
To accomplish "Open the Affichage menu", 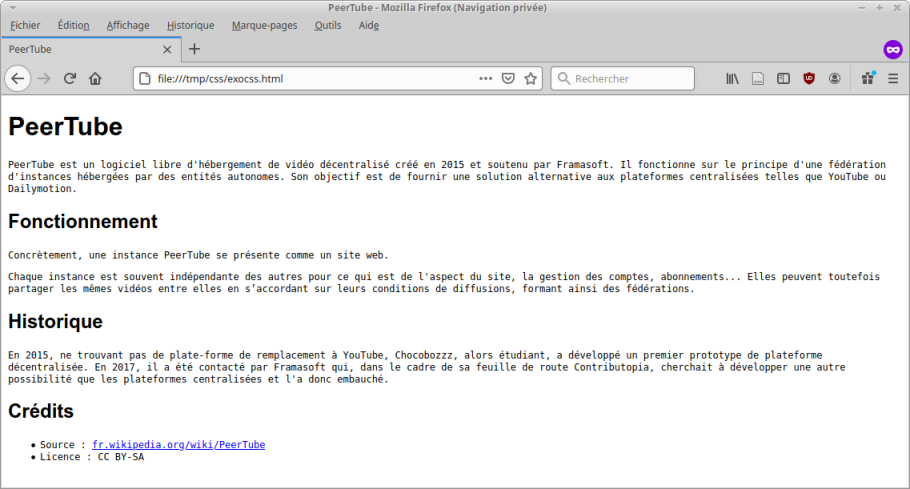I will (x=128, y=26).
